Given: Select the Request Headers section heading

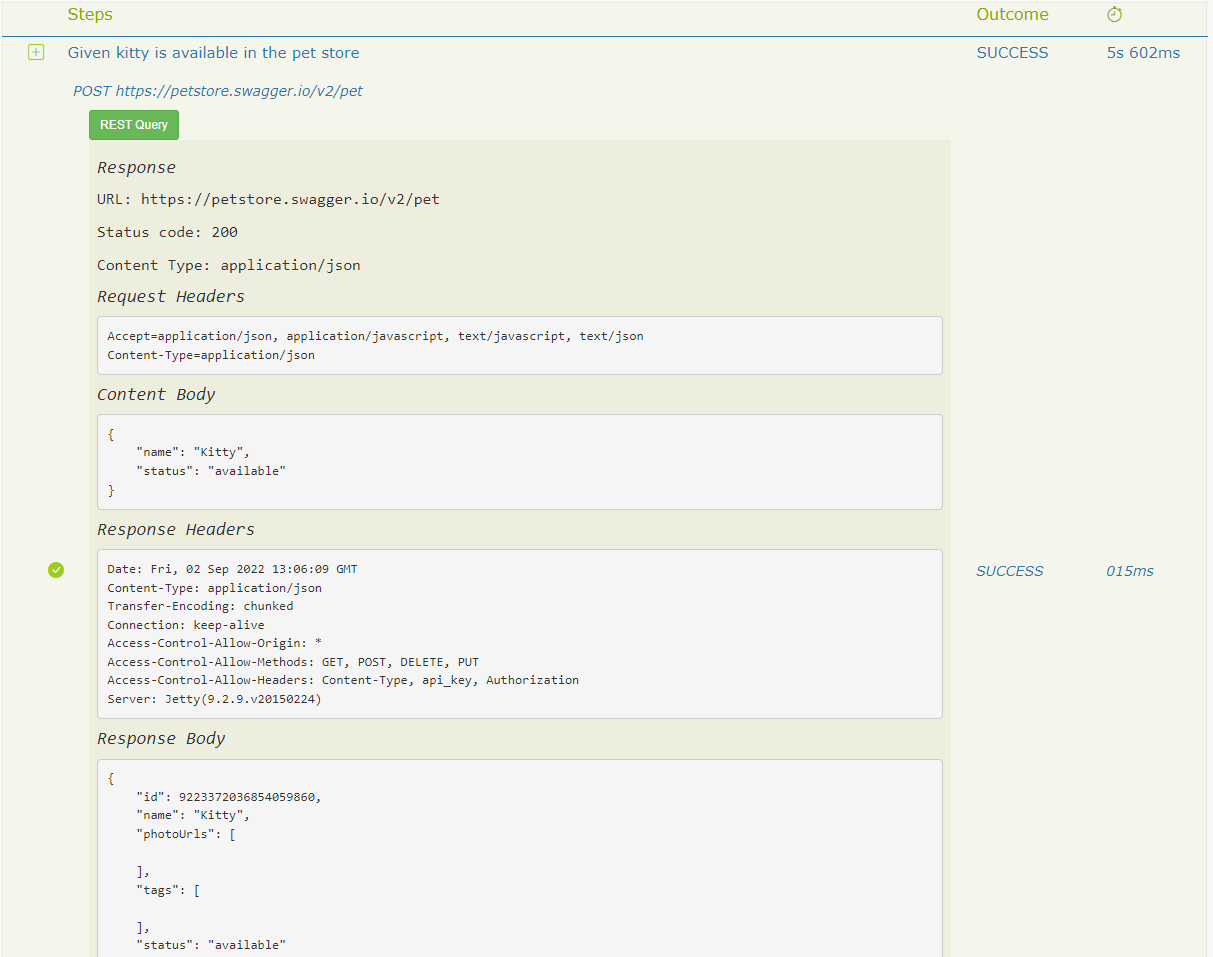Looking at the screenshot, I should (x=169, y=296).
